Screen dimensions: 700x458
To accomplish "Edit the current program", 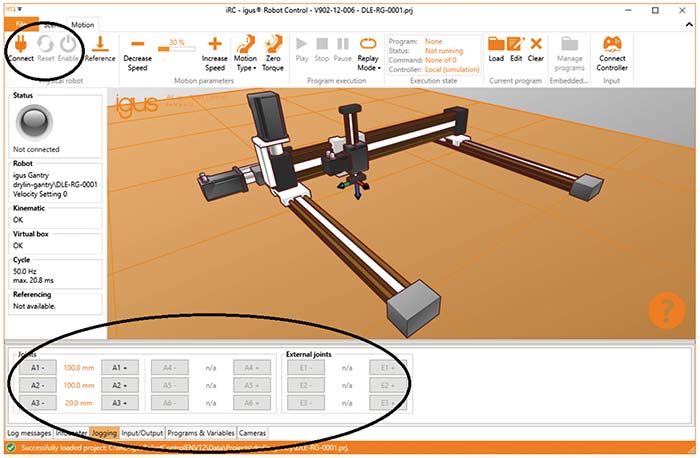I will coord(516,49).
